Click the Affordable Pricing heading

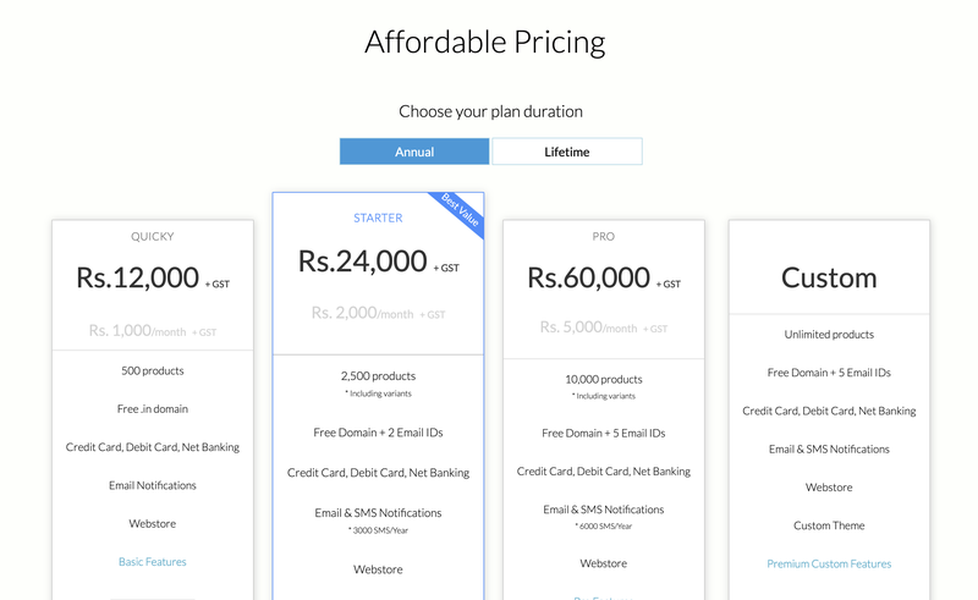click(x=485, y=42)
